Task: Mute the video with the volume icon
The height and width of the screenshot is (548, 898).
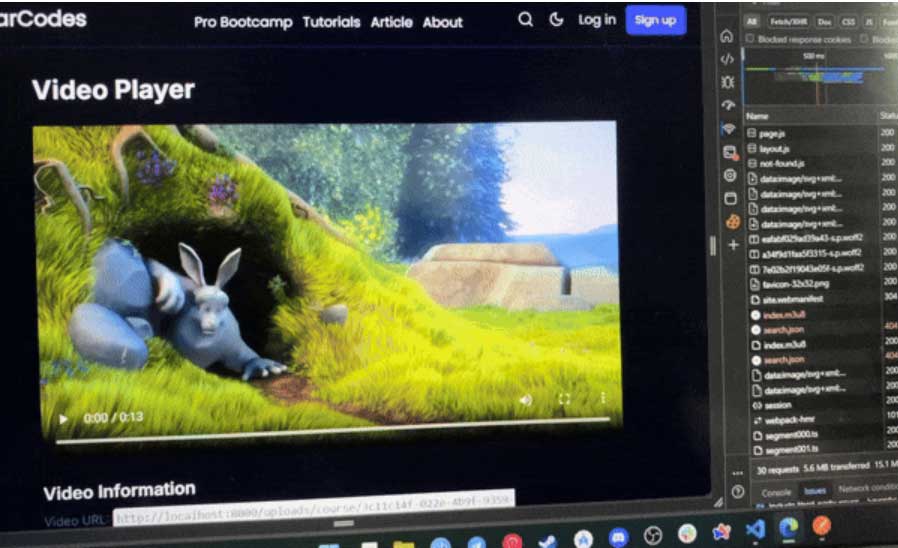Action: click(526, 400)
